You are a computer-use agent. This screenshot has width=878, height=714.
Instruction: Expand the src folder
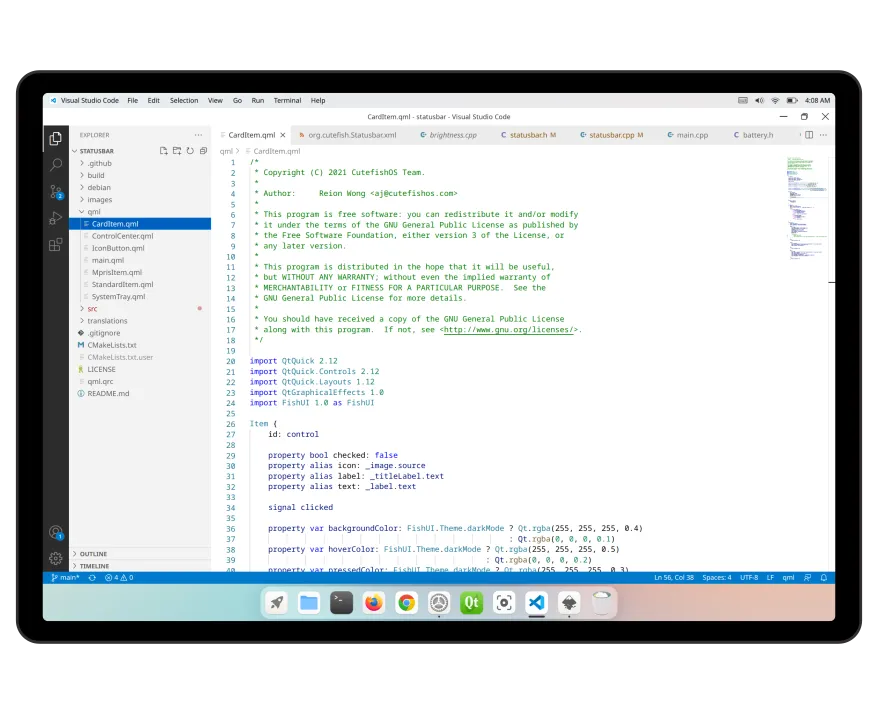point(140,309)
